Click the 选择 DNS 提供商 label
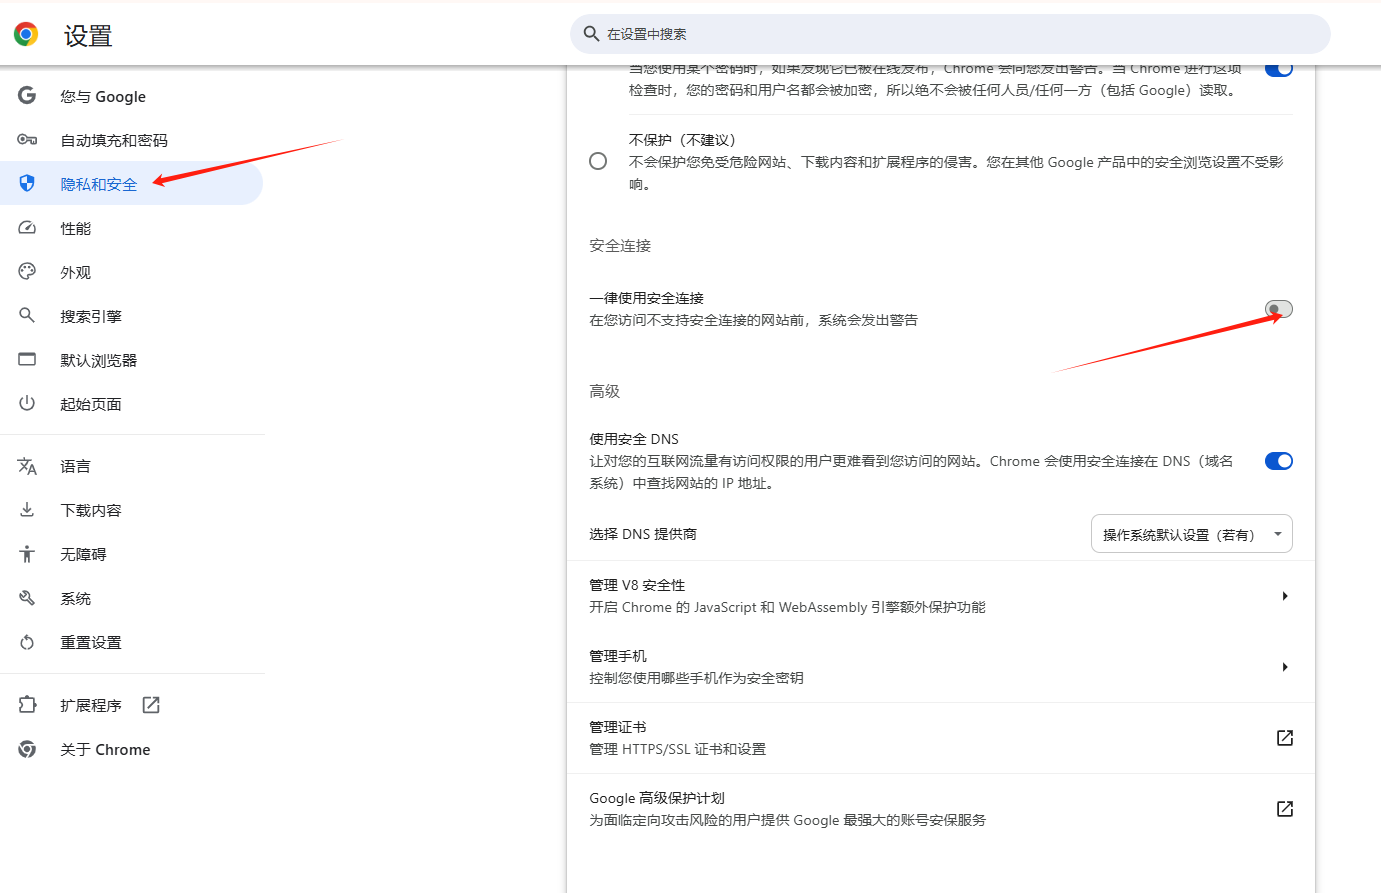Screen dimensions: 1381x893 click(643, 534)
